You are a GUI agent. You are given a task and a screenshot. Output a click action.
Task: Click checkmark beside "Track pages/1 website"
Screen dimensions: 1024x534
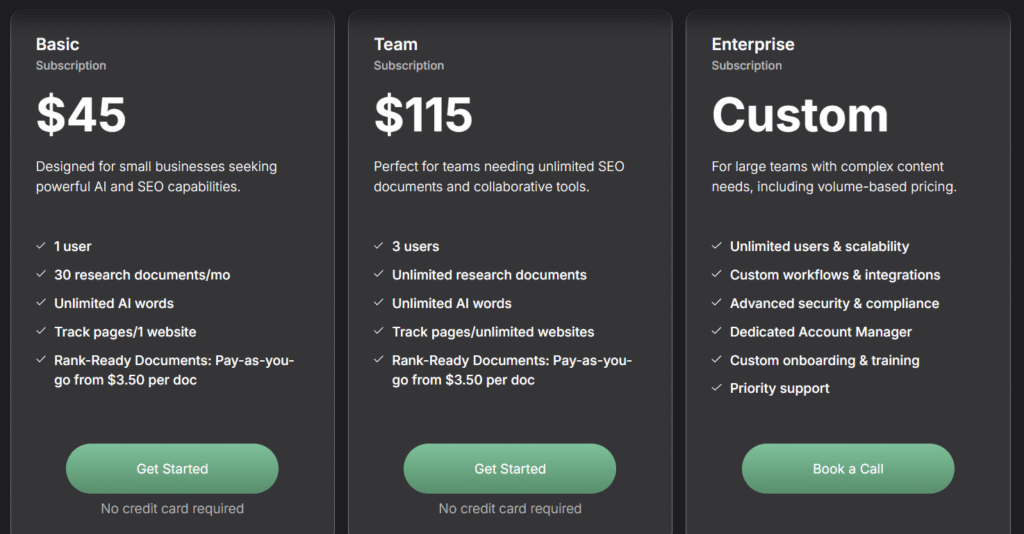coord(41,331)
